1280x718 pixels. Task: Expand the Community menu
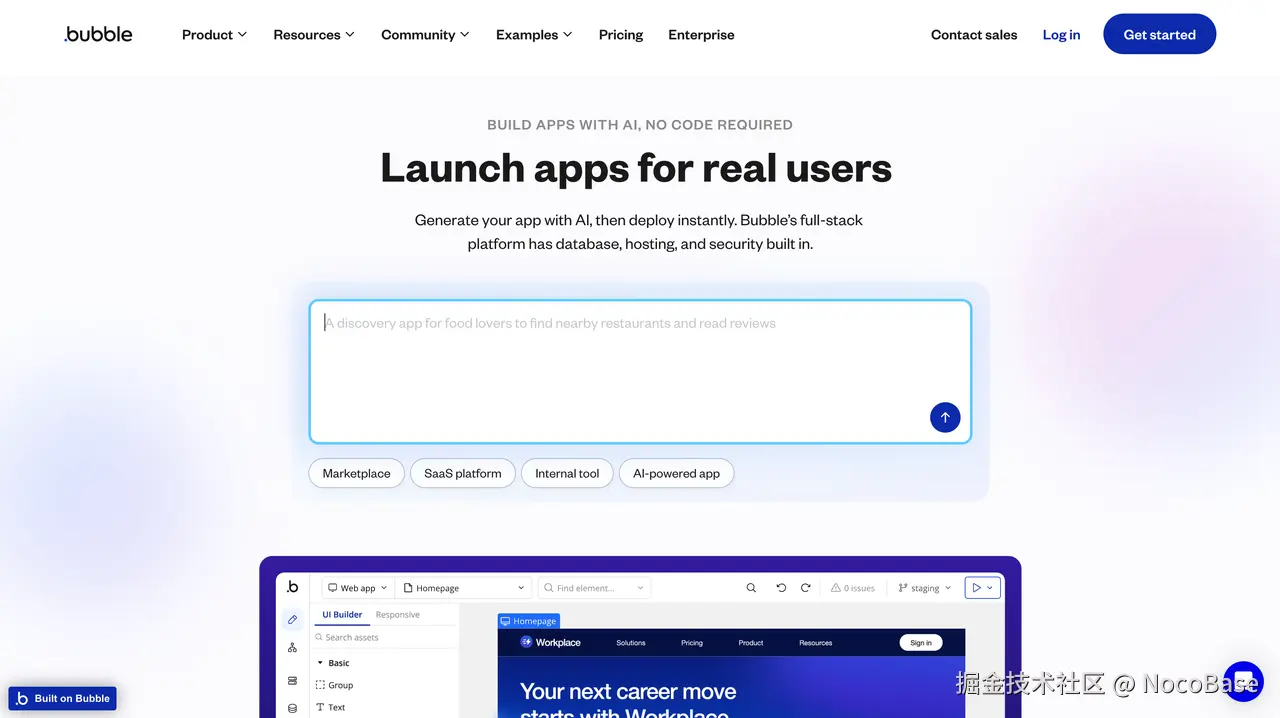[x=425, y=34]
